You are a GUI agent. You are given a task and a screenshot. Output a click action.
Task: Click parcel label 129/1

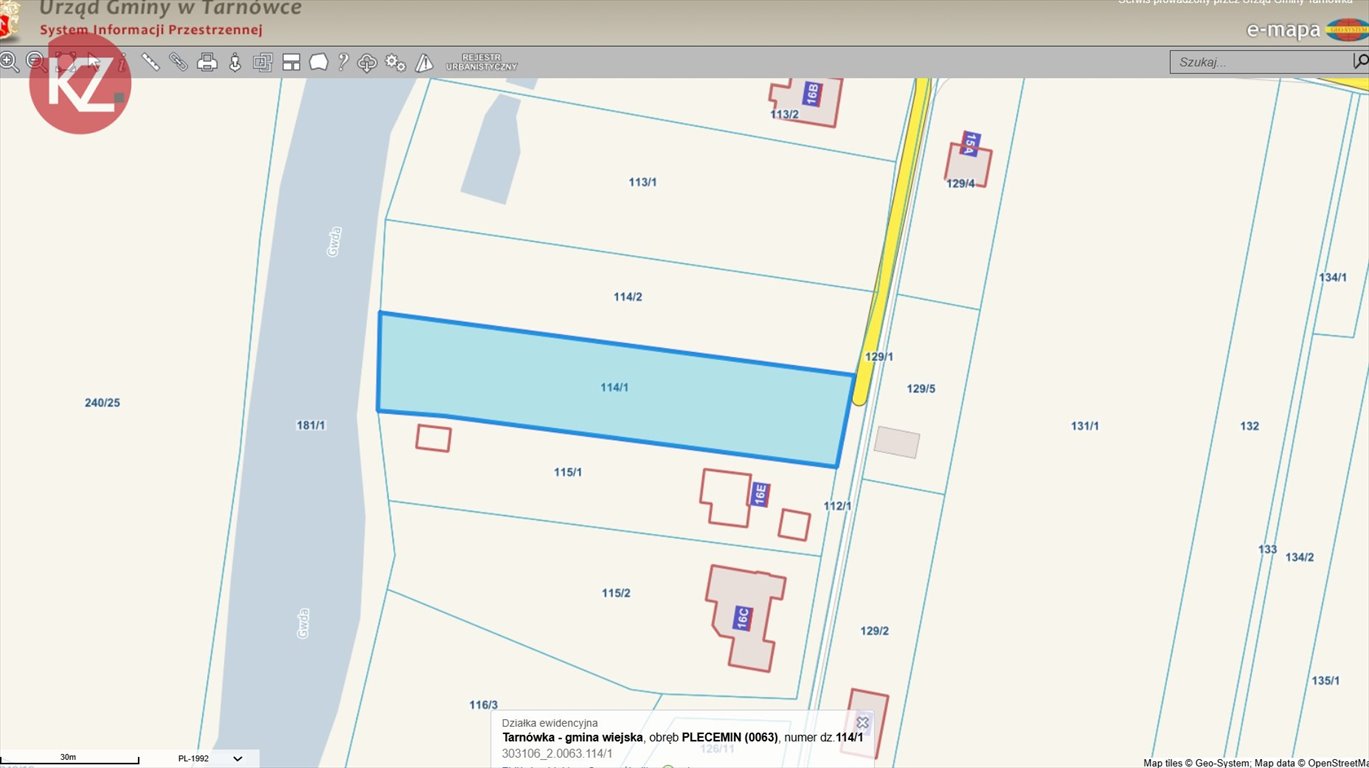coord(880,357)
